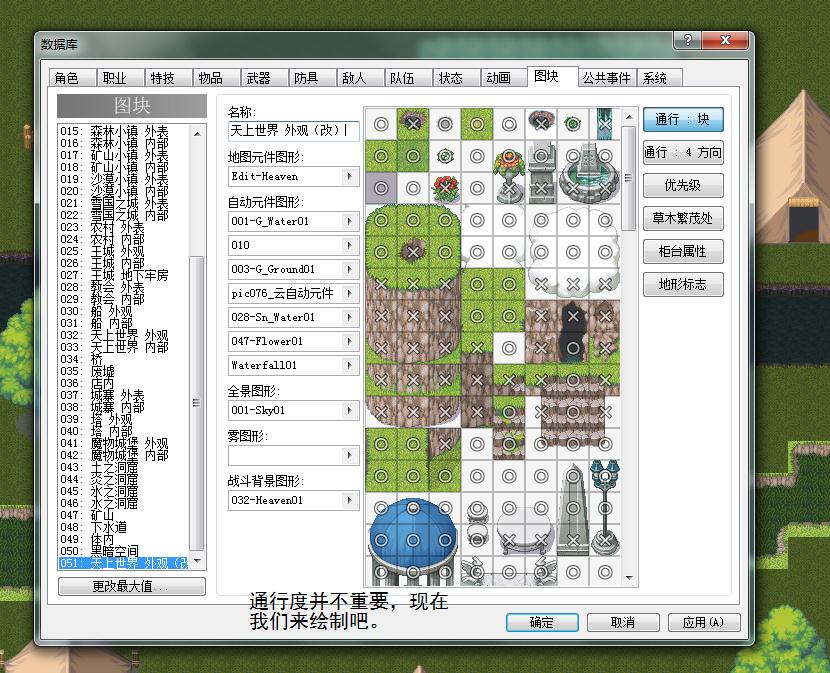
Task: Select the small stone stool tile
Action: pyautogui.click(x=477, y=540)
